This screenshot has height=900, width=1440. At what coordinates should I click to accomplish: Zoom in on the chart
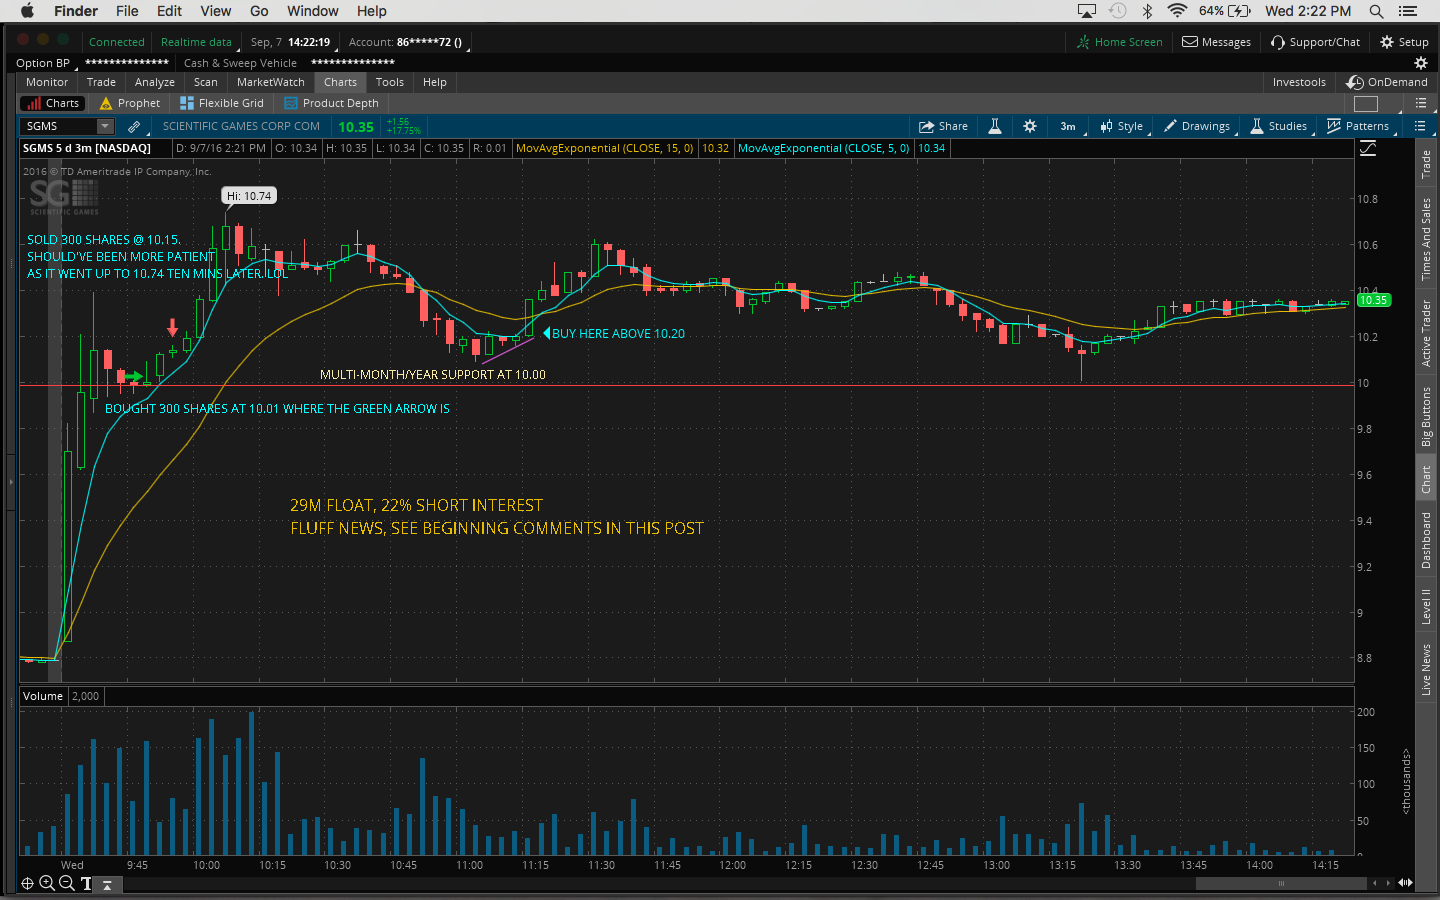tap(47, 883)
